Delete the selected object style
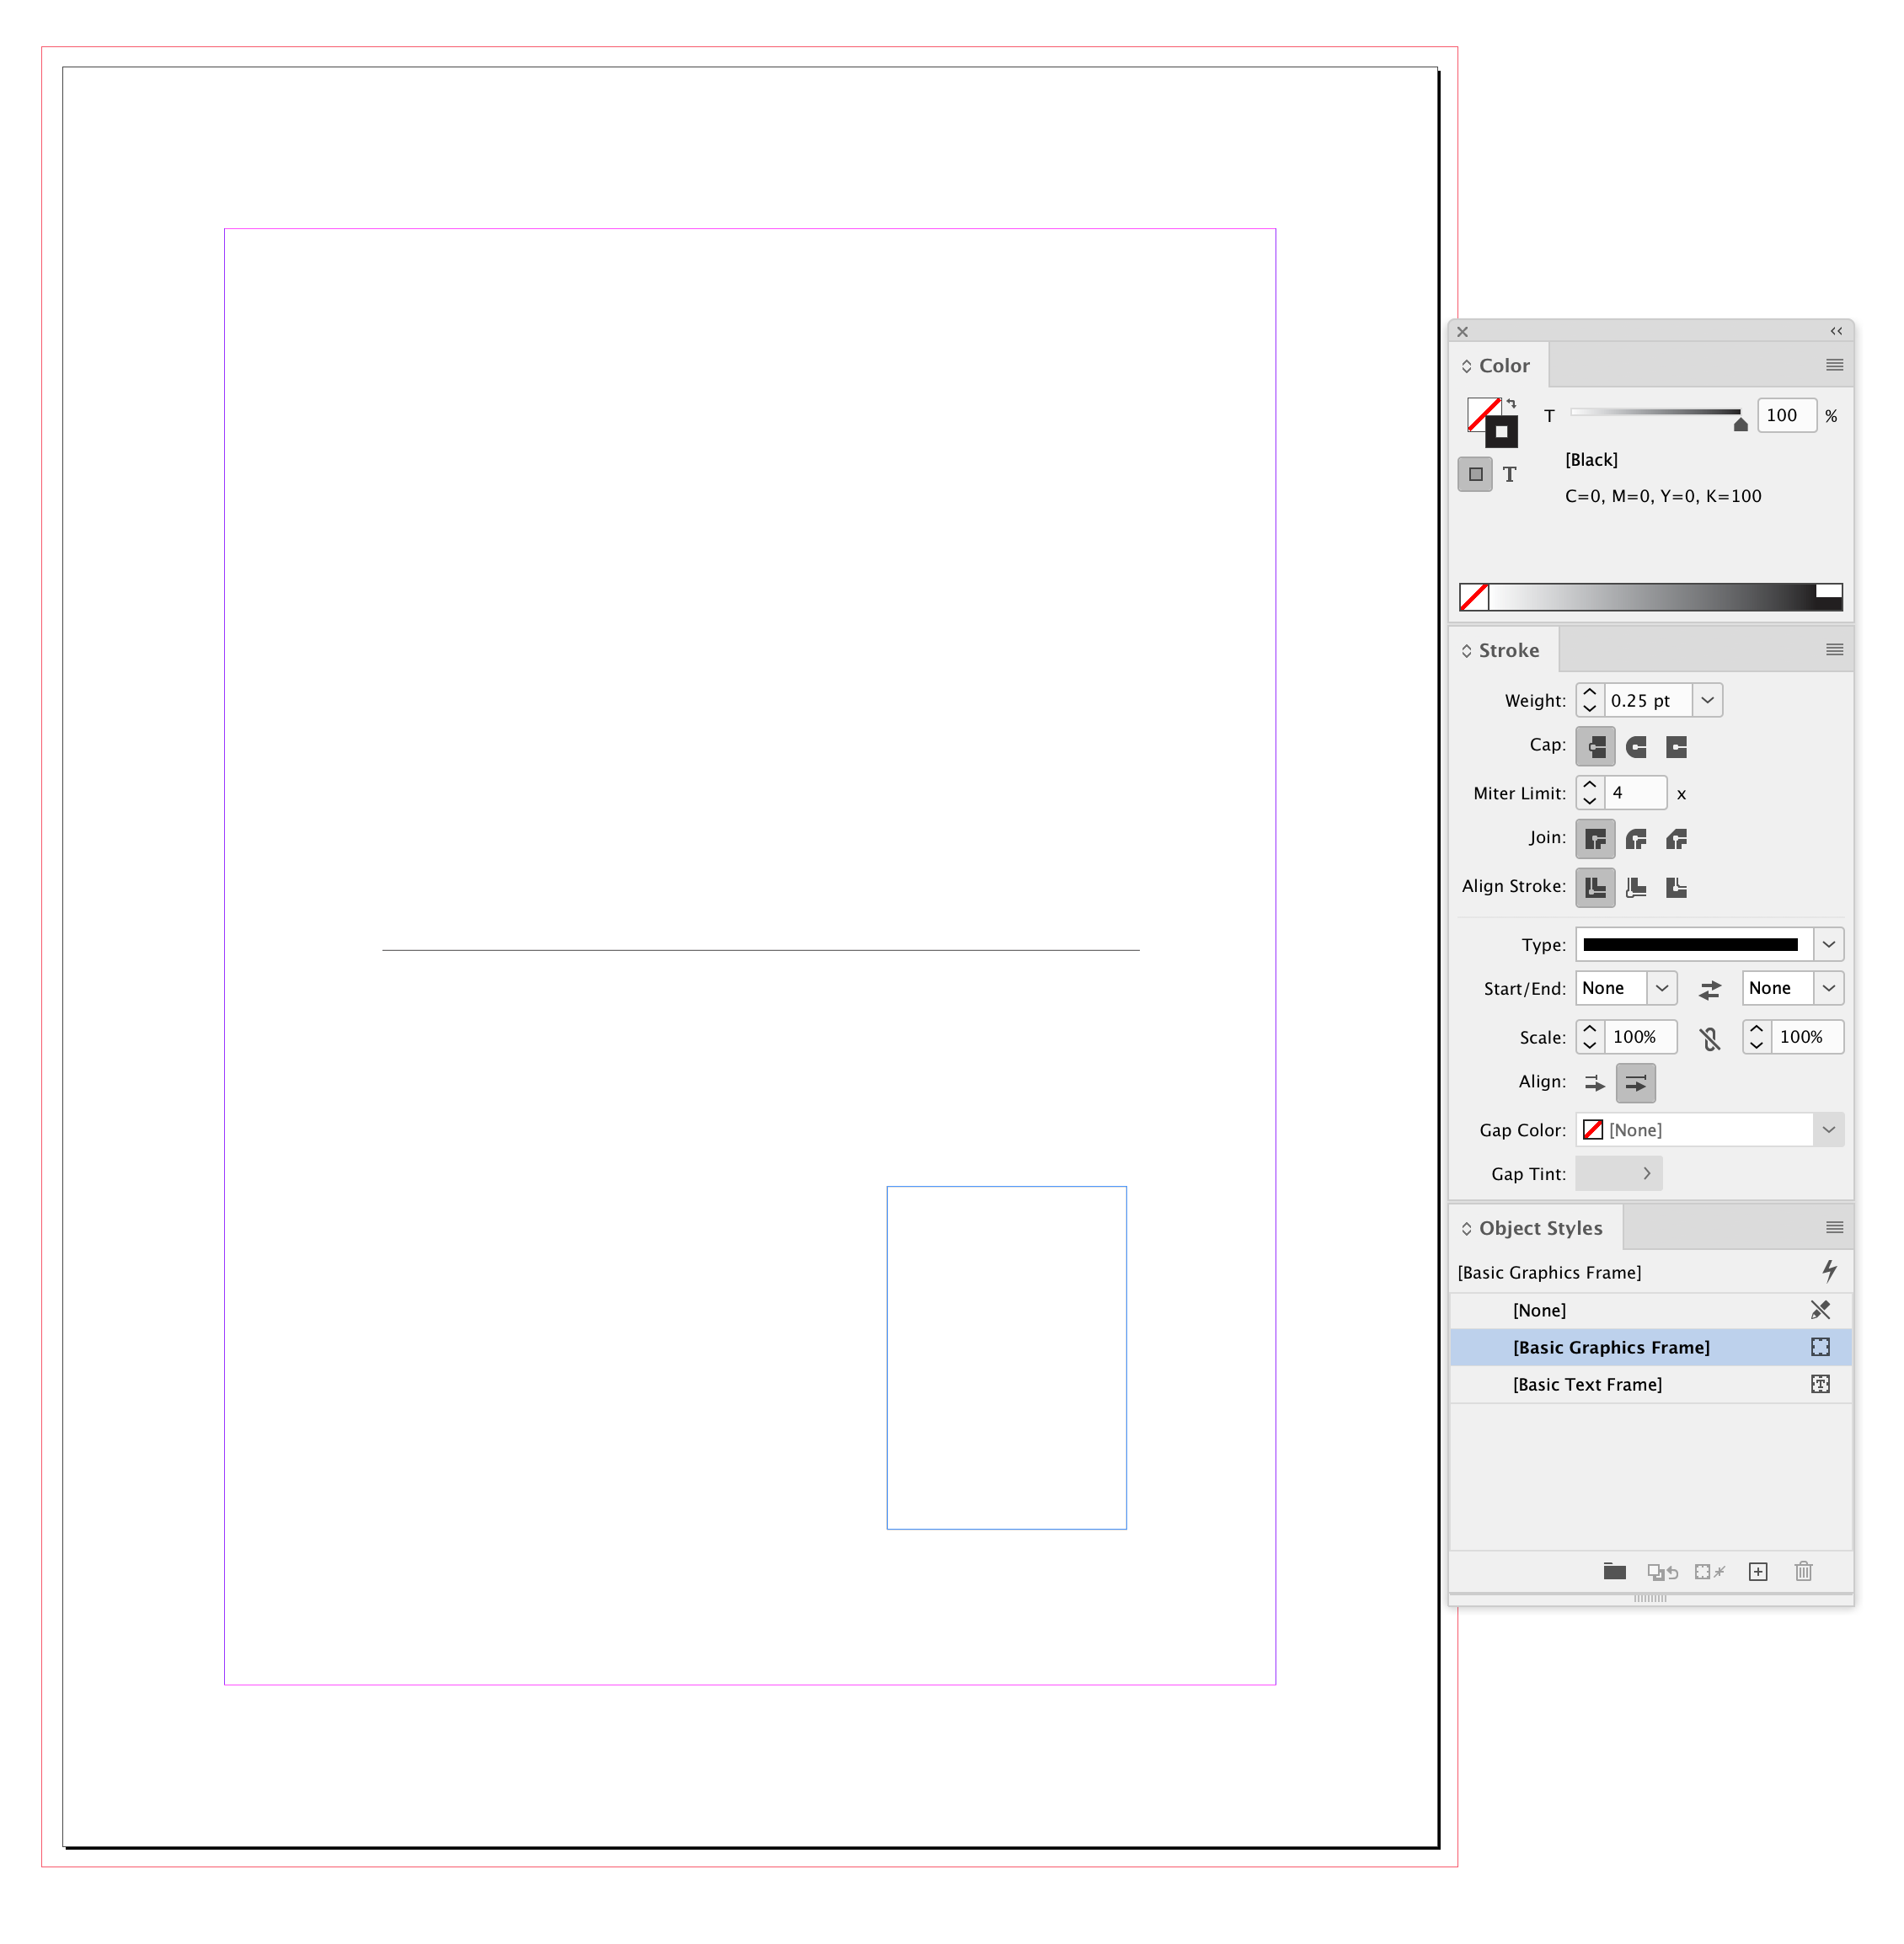This screenshot has height=1944, width=1904. [x=1803, y=1571]
